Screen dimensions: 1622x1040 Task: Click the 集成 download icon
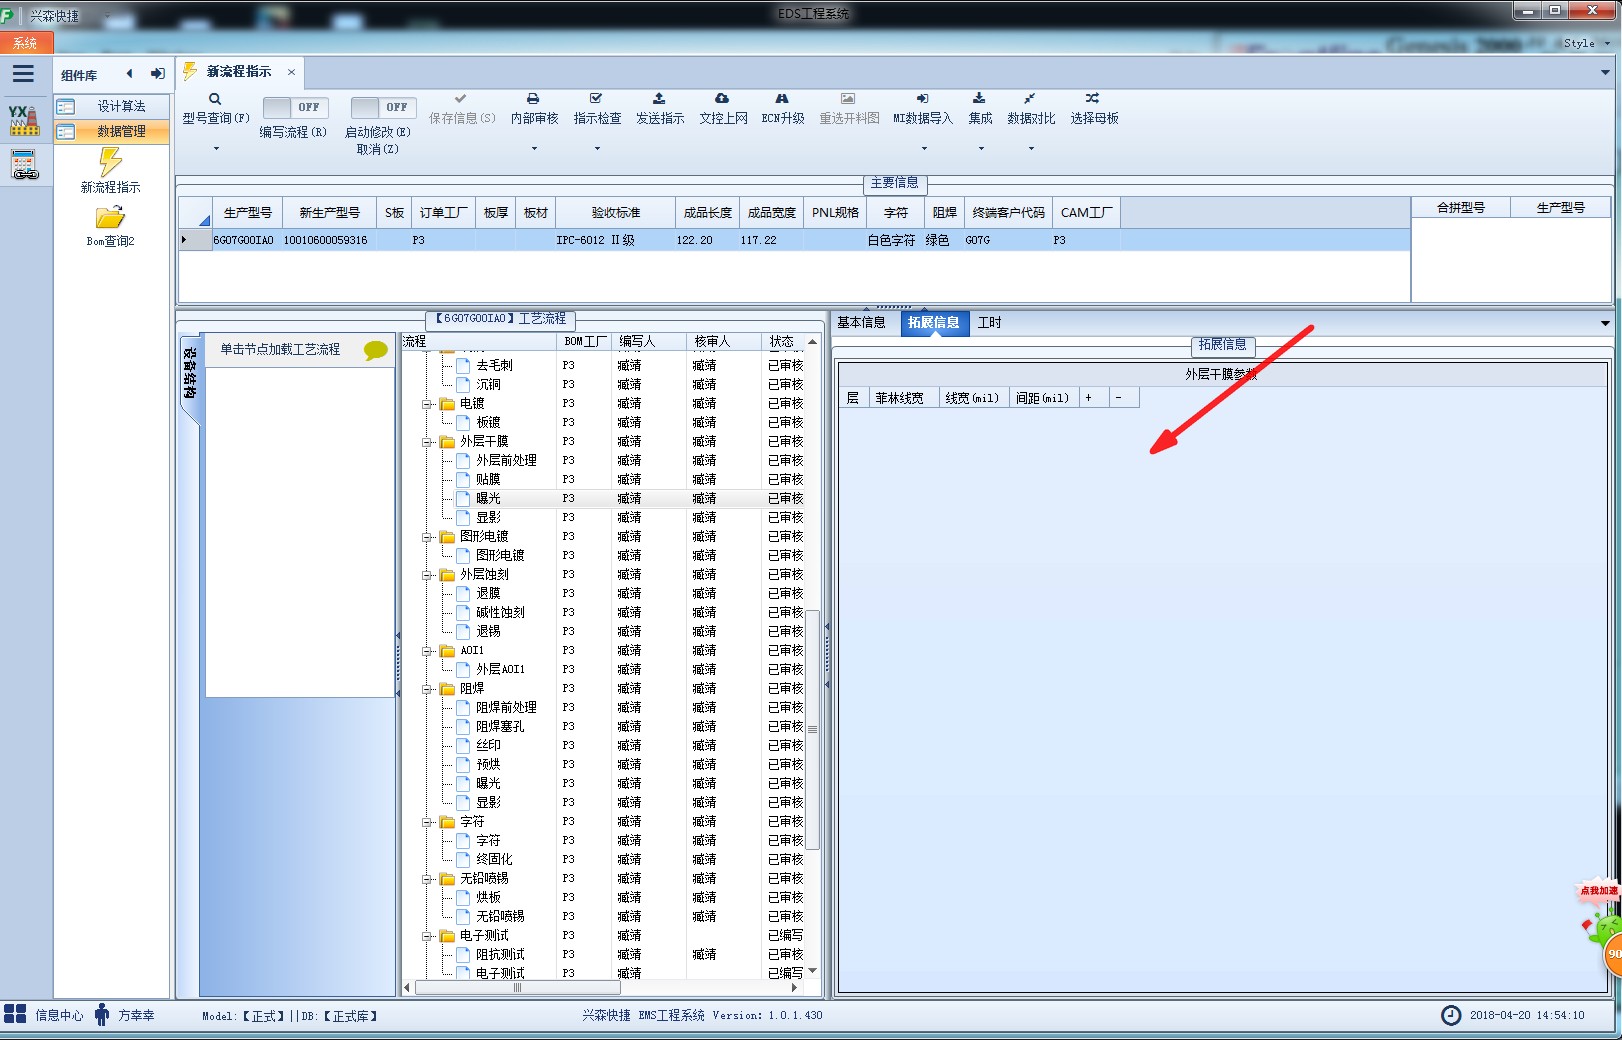[979, 99]
